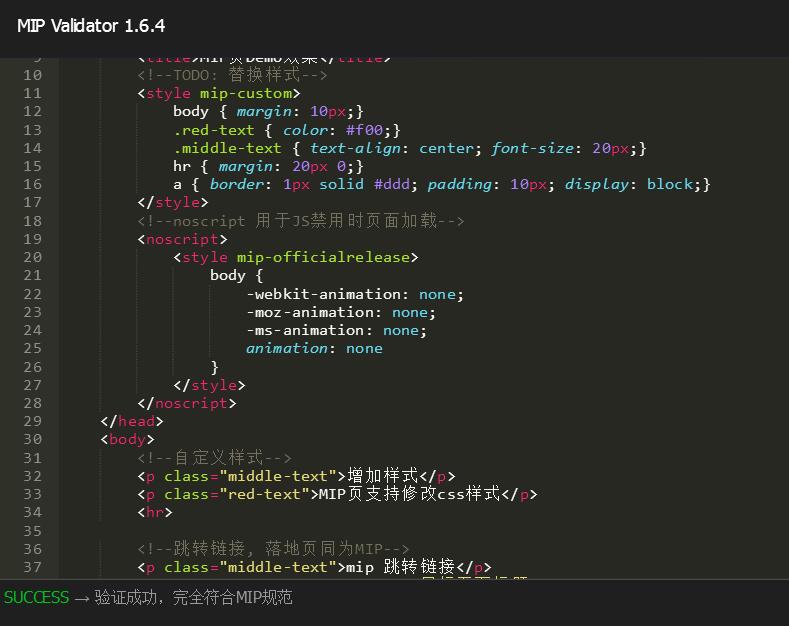Screen dimensions: 789x626
Task: Click line number 19 in the gutter
Action: [32, 239]
